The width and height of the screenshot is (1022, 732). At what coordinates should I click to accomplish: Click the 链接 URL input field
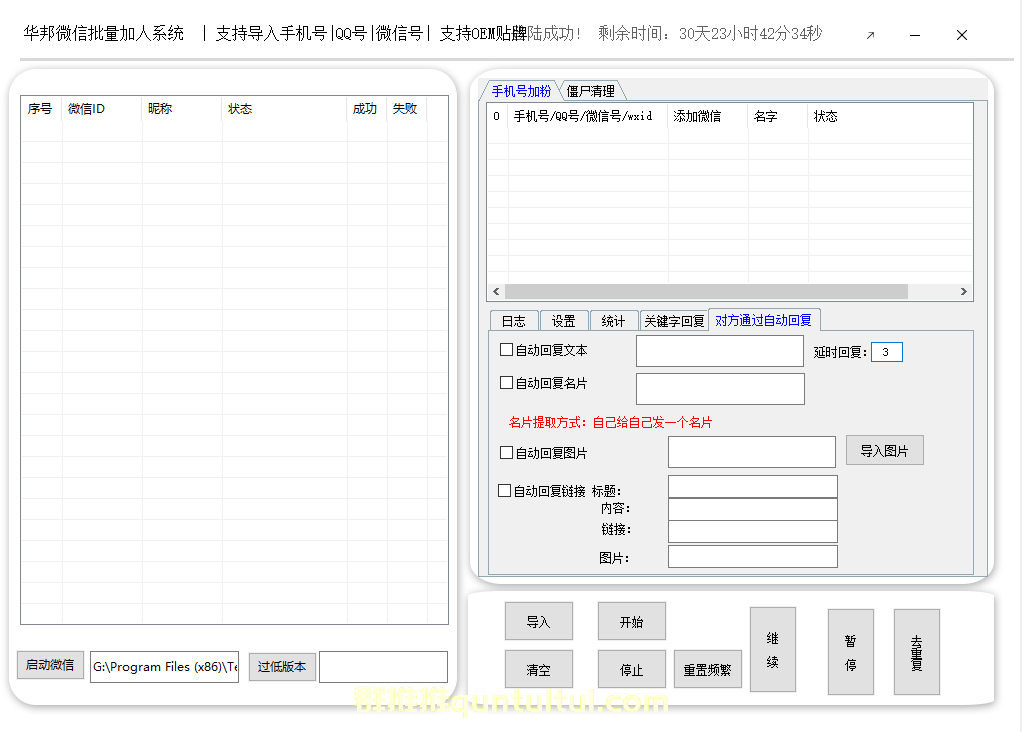pyautogui.click(x=753, y=531)
